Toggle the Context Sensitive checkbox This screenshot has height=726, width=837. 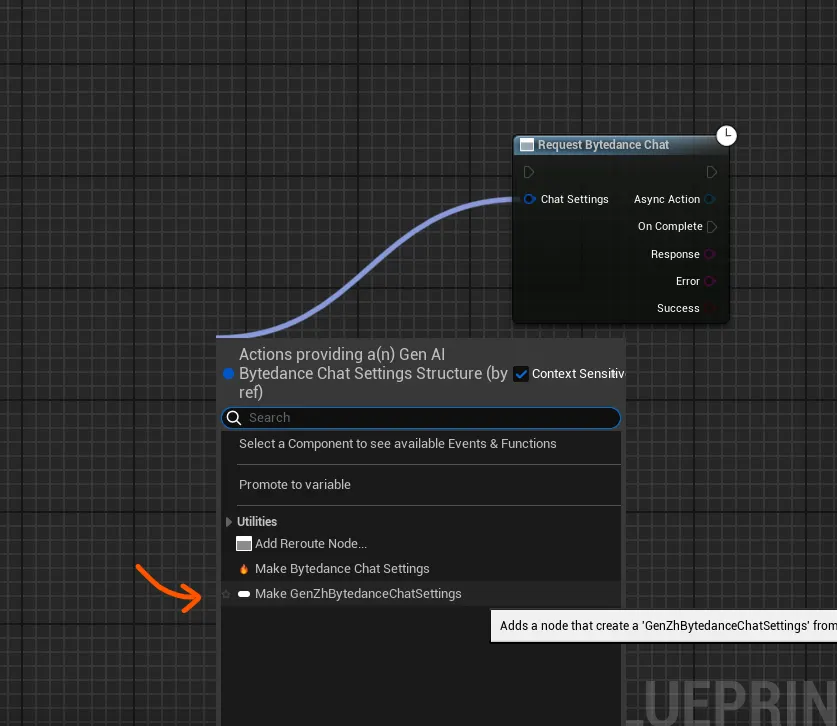tap(520, 374)
